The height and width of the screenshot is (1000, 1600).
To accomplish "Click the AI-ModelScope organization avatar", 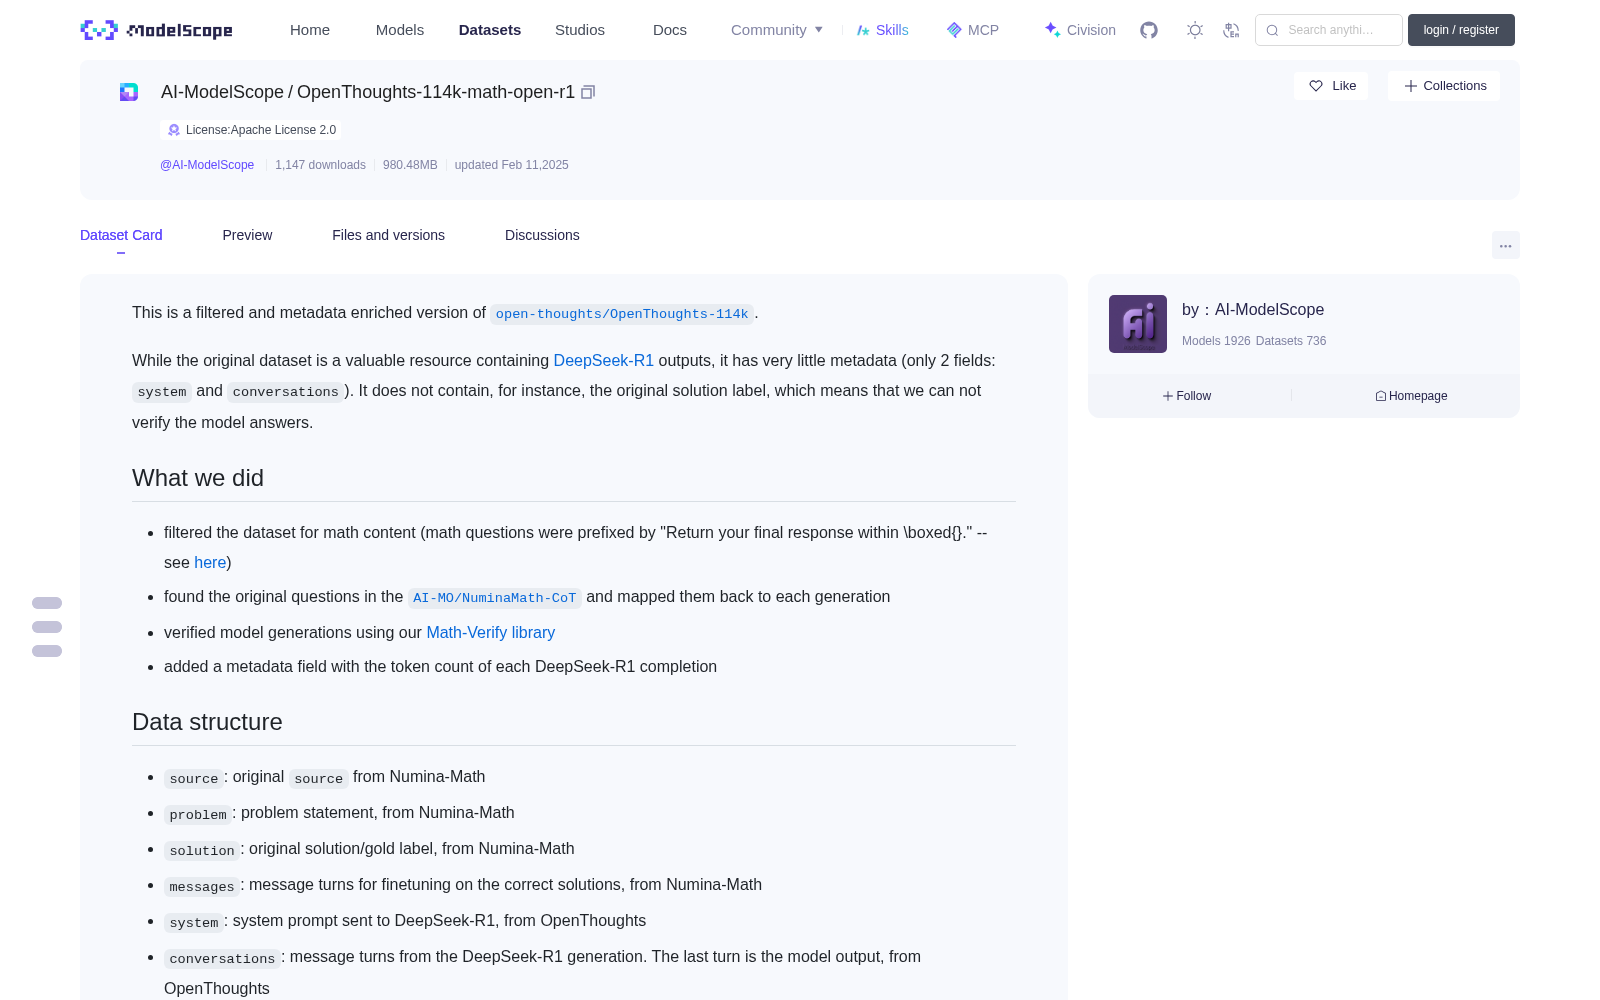I will tap(1138, 324).
